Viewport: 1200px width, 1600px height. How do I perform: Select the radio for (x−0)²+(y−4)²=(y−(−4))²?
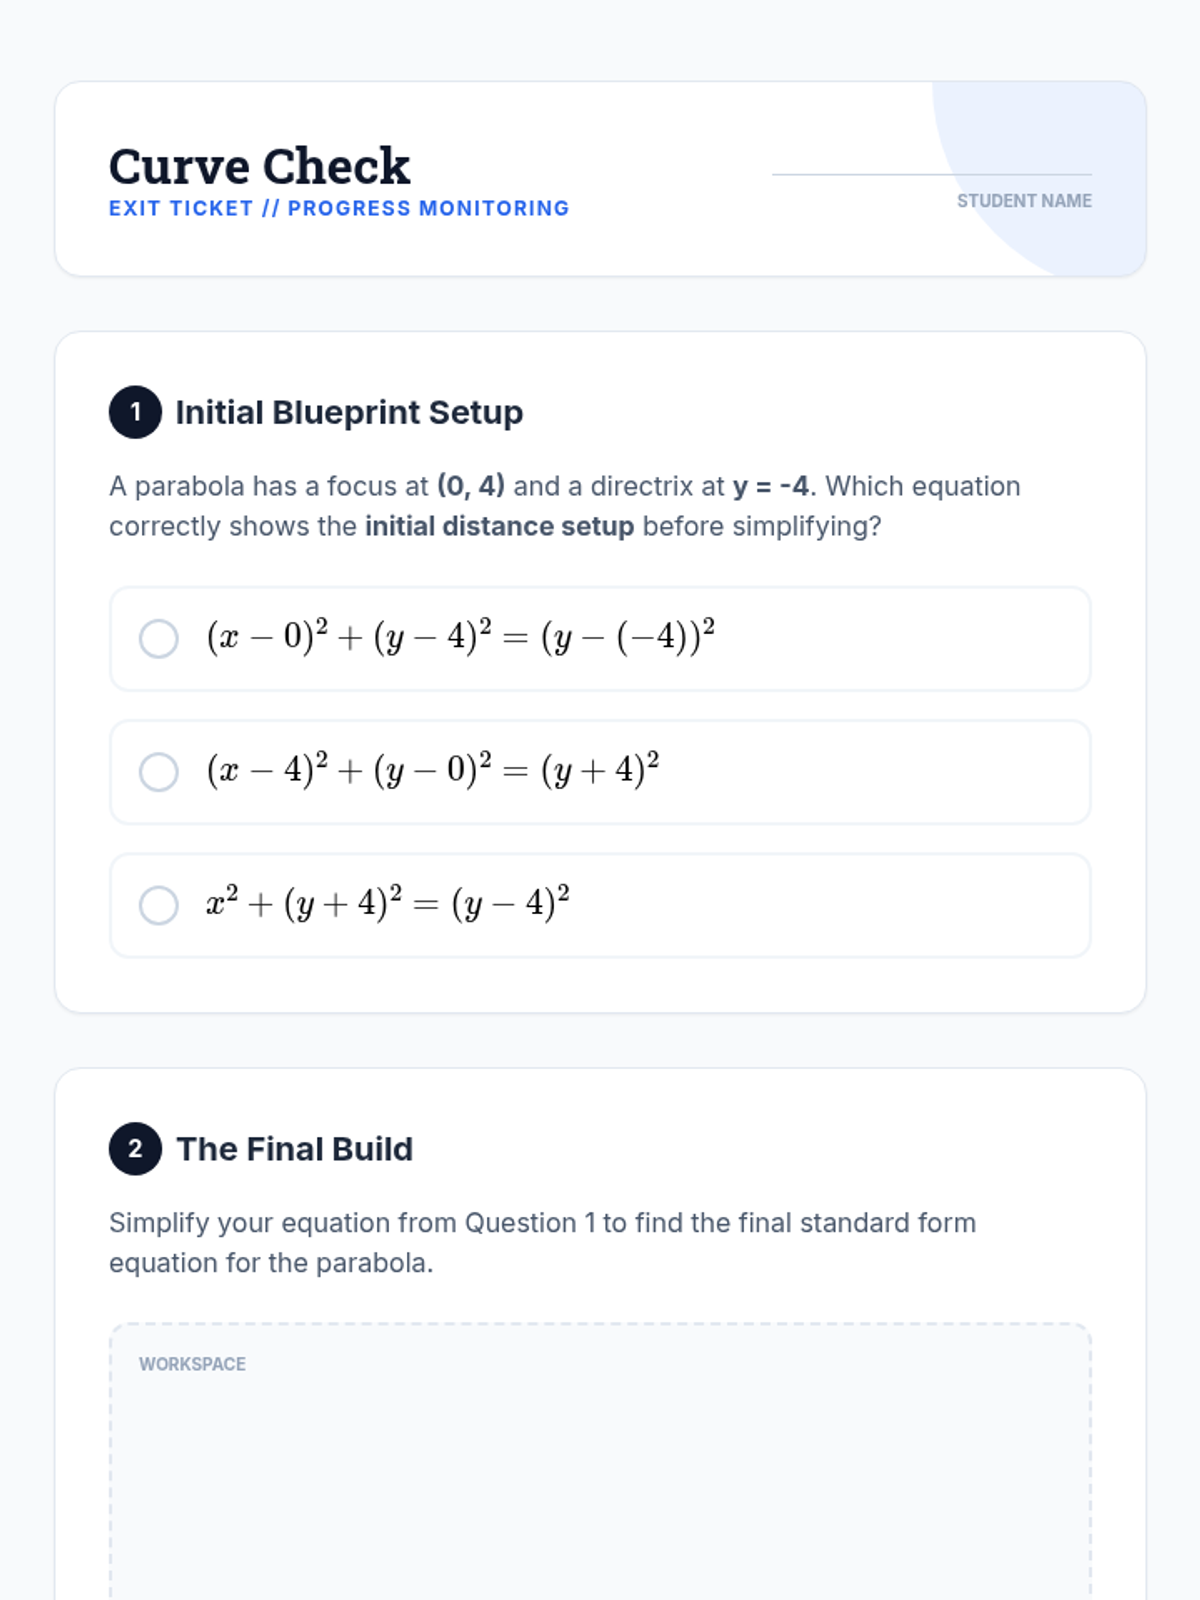point(159,639)
